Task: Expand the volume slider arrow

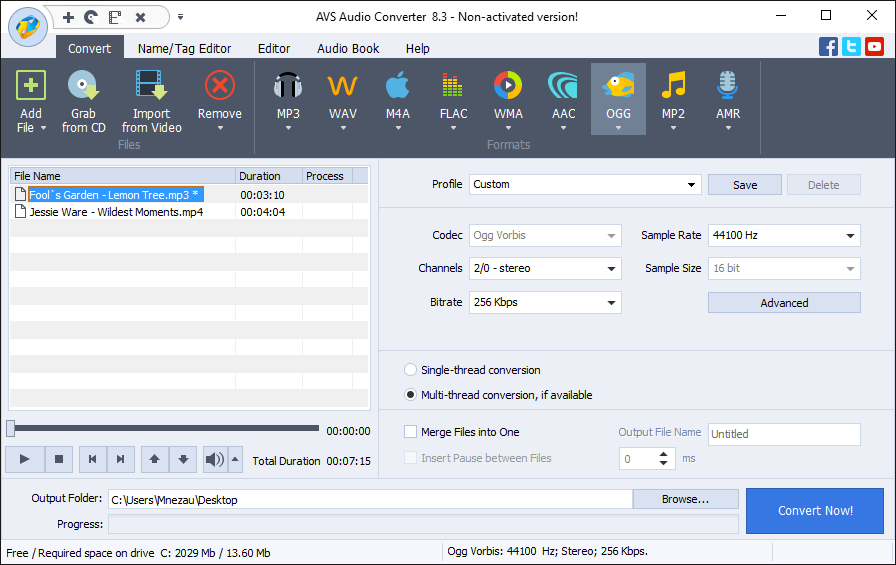Action: [x=235, y=459]
